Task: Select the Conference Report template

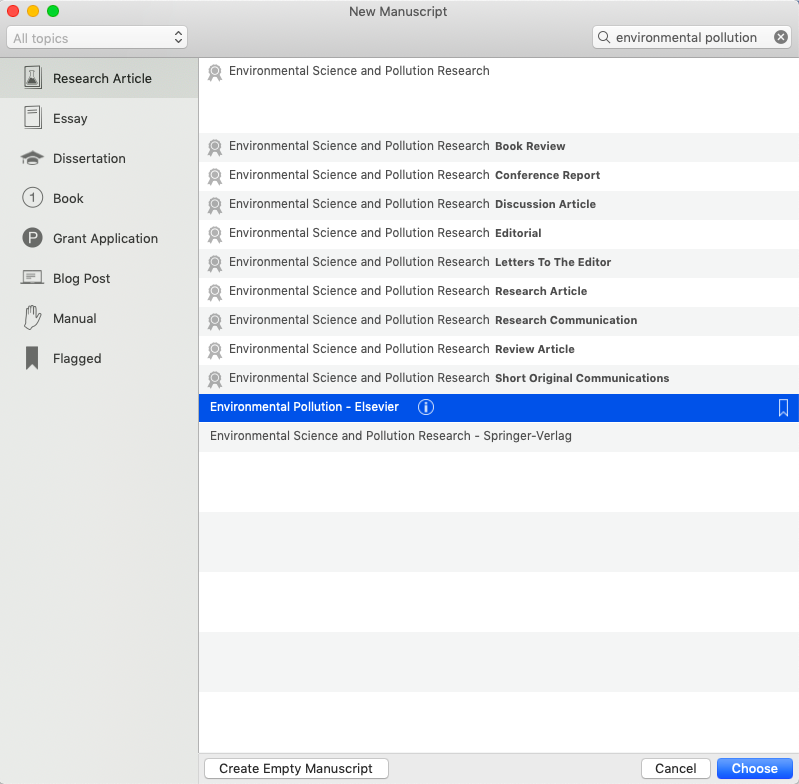Action: (499, 176)
